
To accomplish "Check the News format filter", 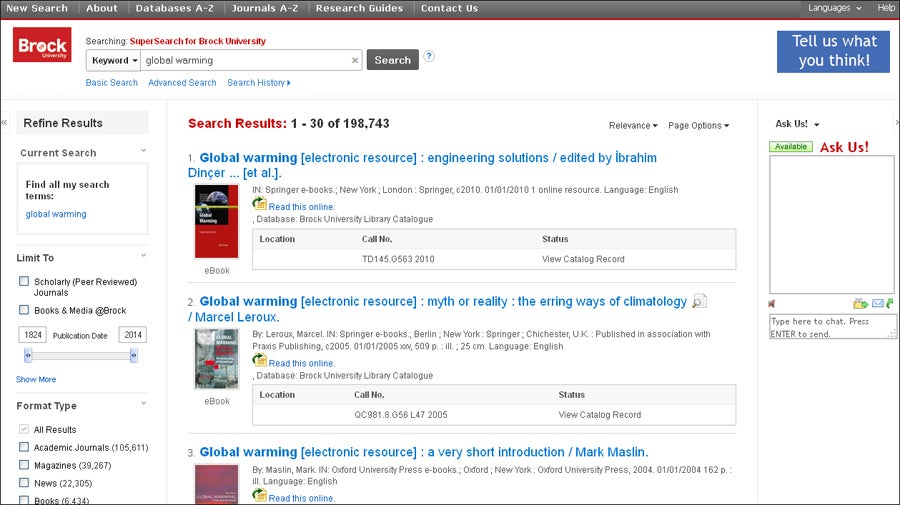I will coord(24,483).
